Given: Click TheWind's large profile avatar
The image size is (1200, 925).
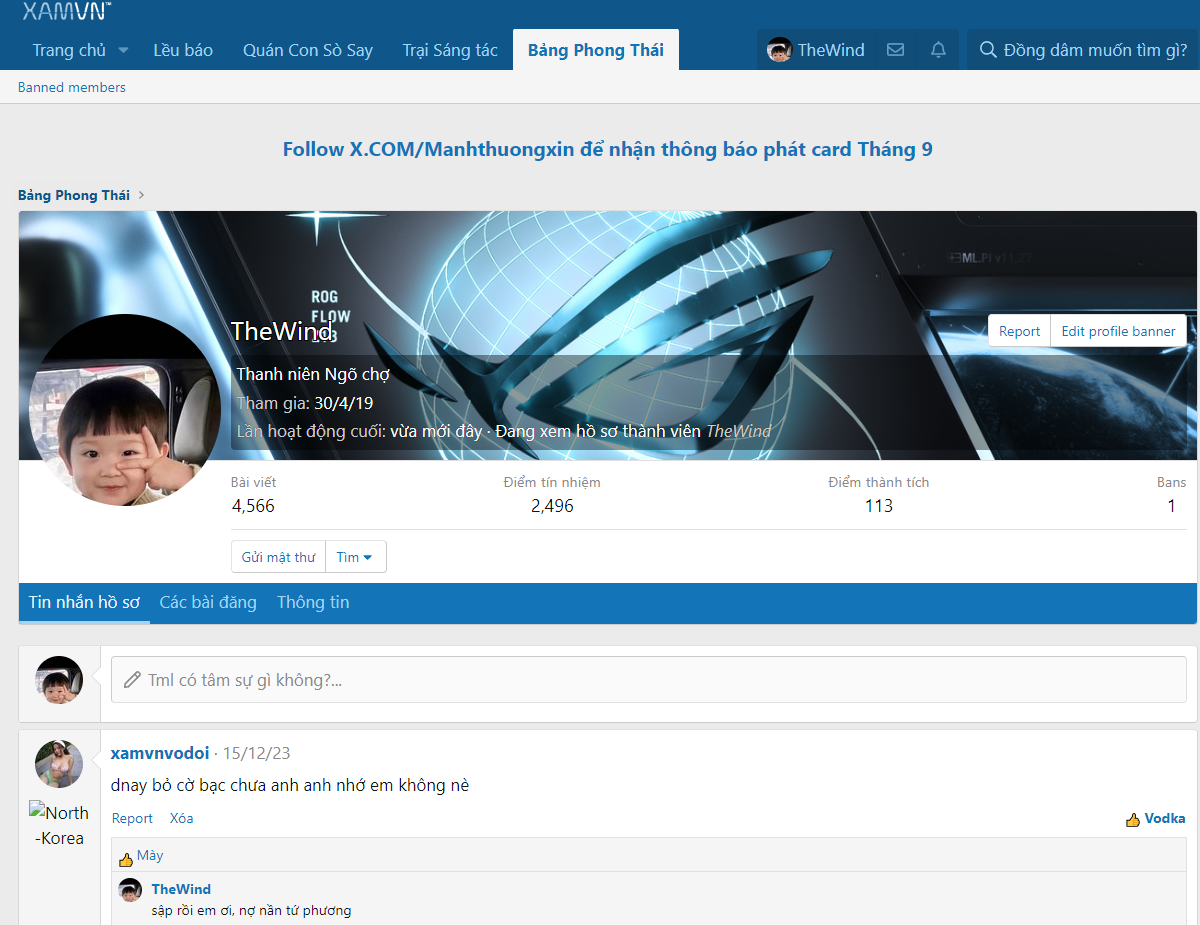Looking at the screenshot, I should tap(126, 410).
